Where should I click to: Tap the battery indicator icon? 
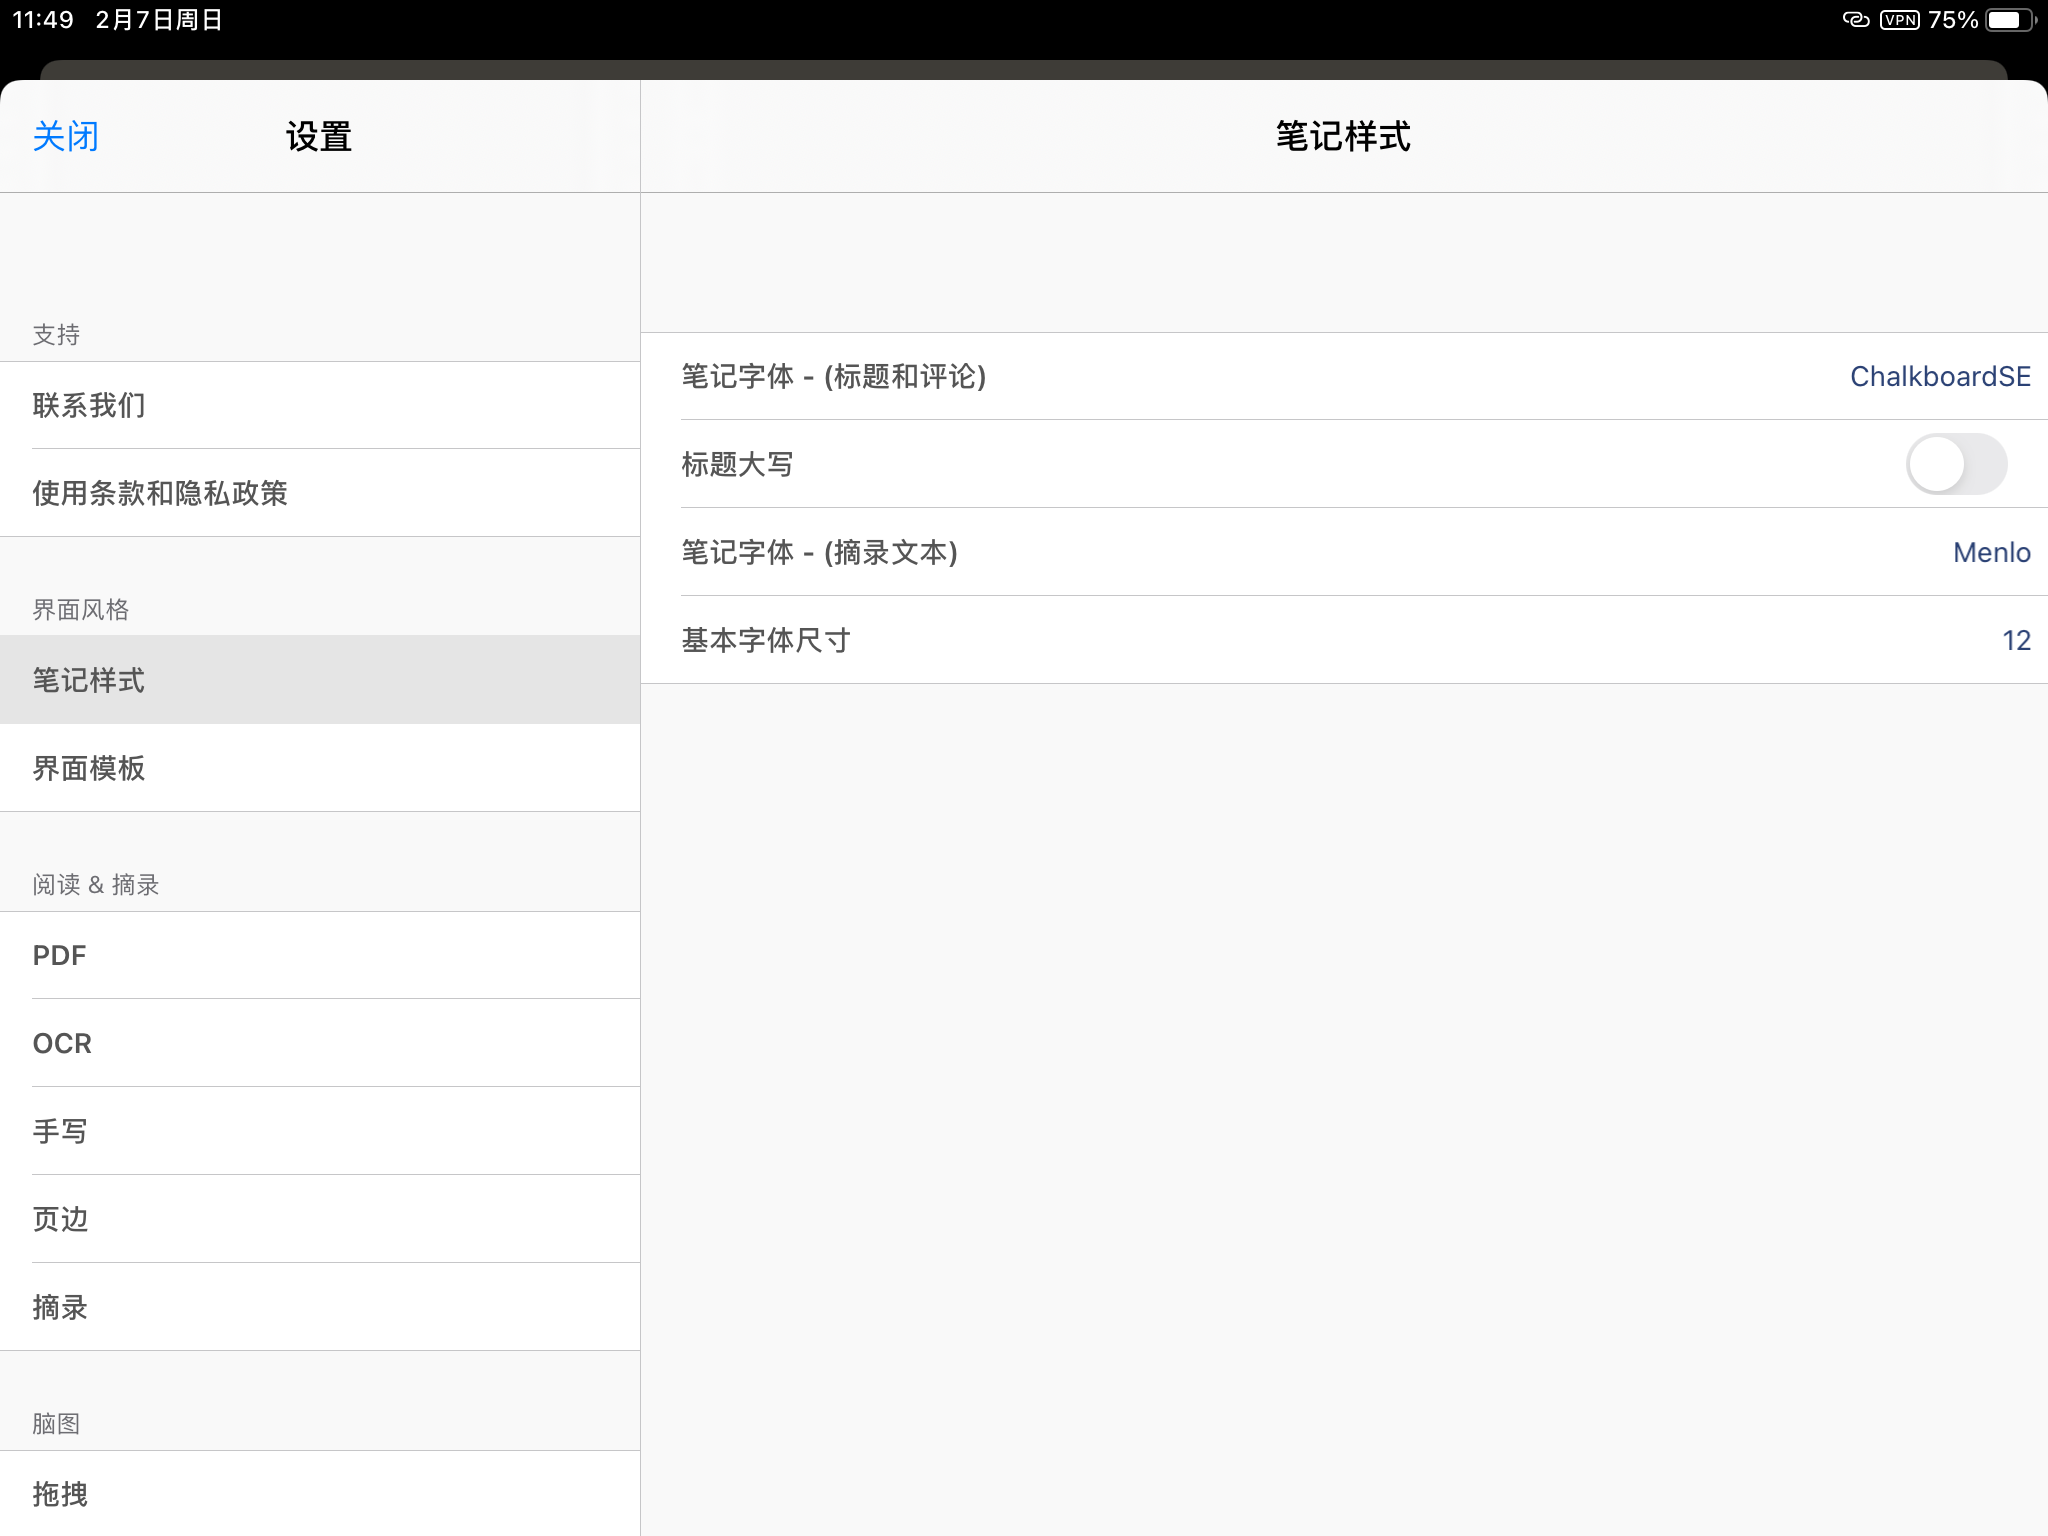tap(2008, 20)
